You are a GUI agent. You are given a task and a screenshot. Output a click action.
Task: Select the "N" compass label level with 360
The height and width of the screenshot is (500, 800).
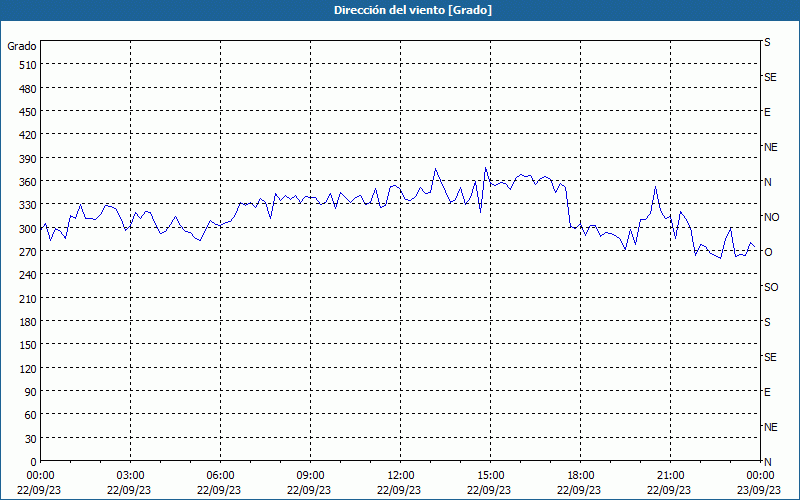pos(767,182)
